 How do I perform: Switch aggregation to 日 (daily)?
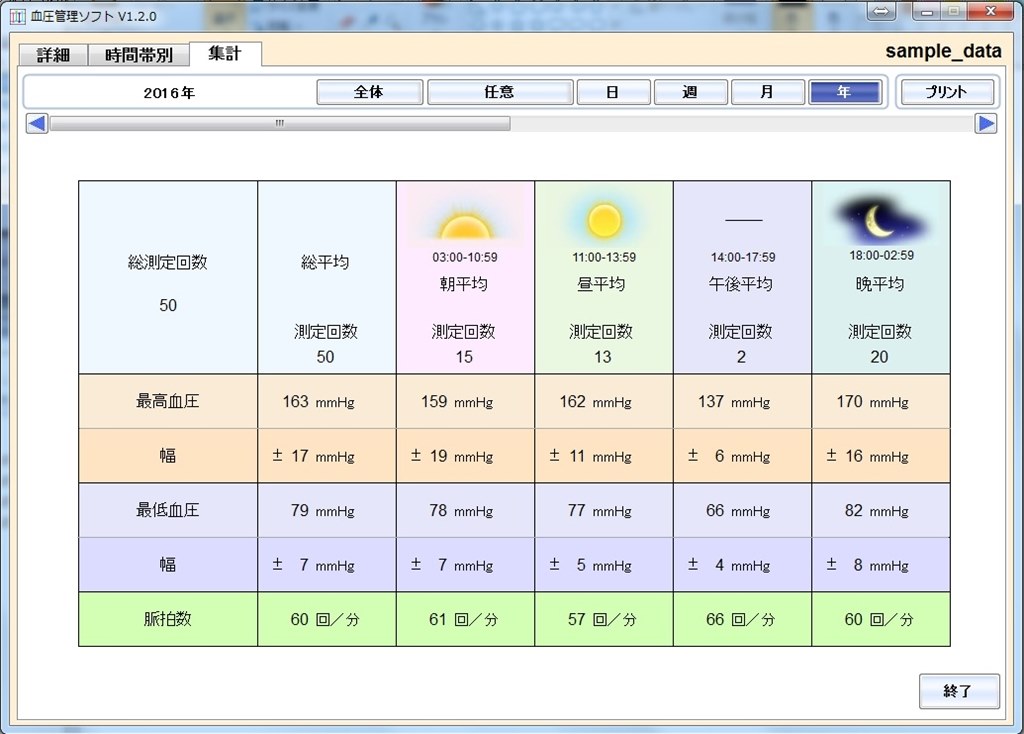click(x=613, y=92)
